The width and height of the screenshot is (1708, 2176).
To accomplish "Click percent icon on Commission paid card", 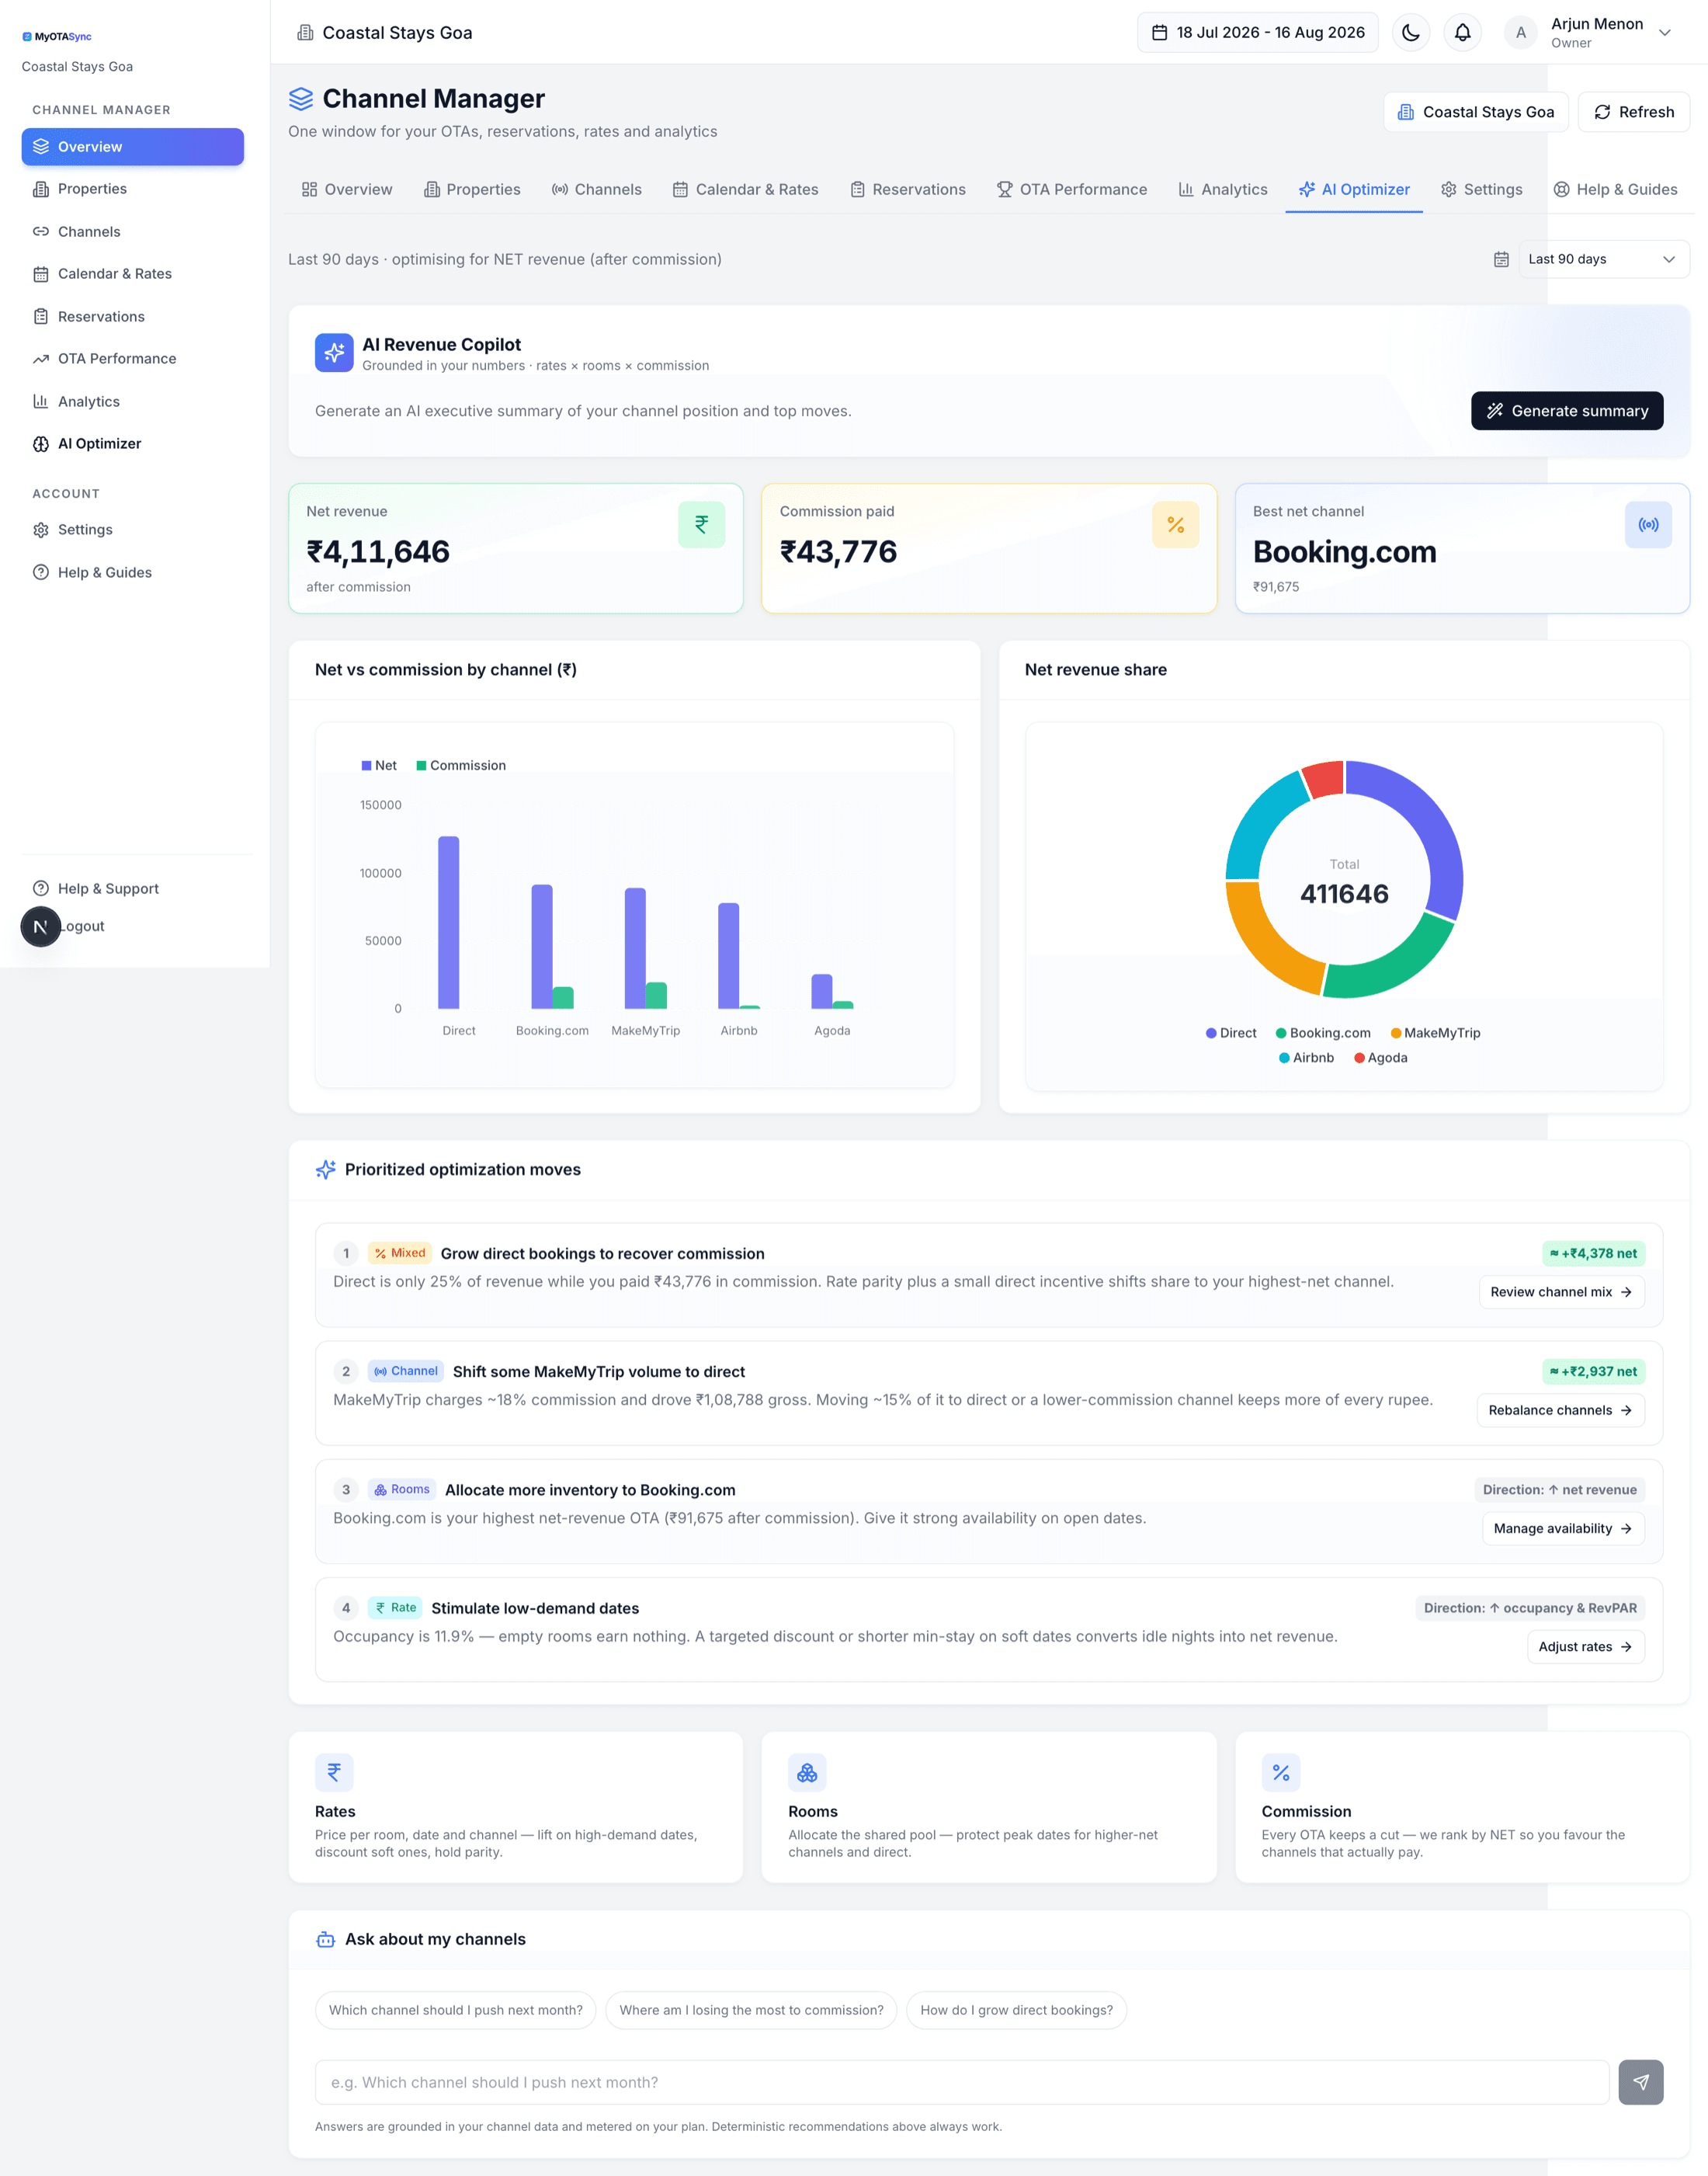I will pyautogui.click(x=1176, y=524).
